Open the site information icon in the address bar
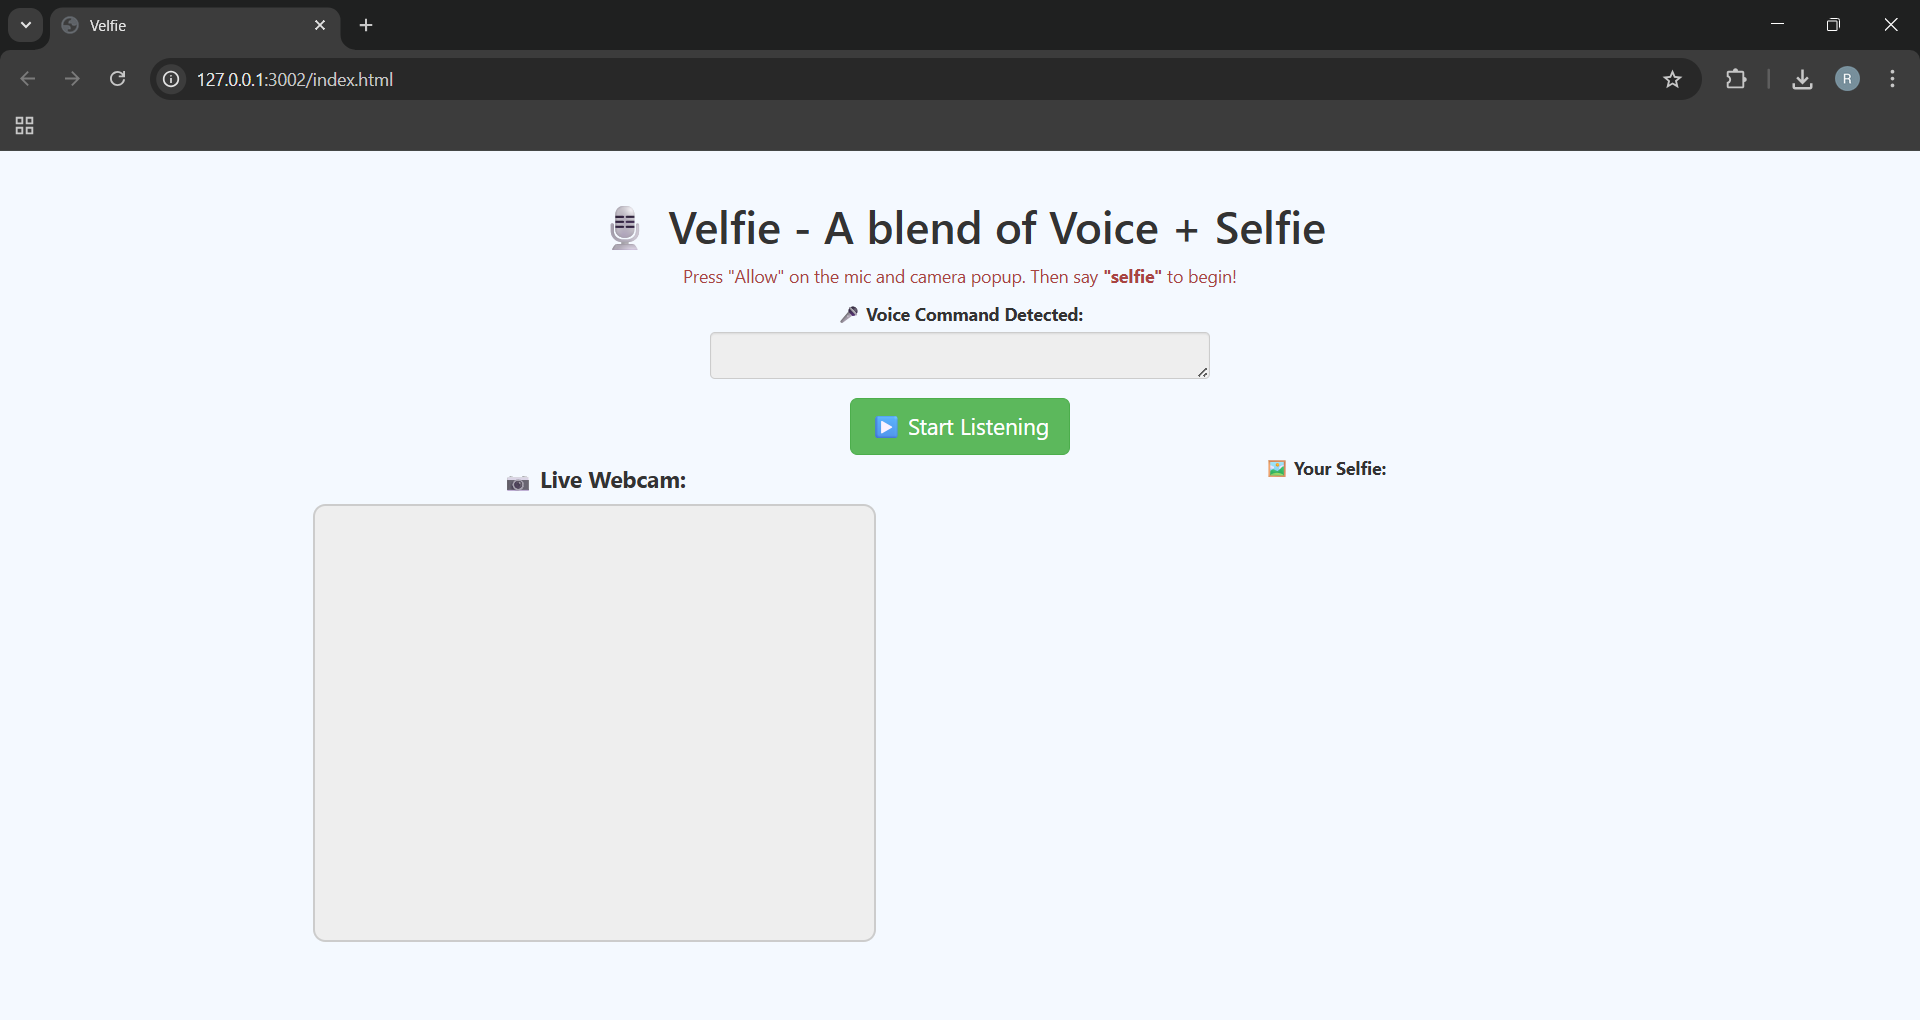Screen dimensions: 1920x1020 tap(170, 79)
